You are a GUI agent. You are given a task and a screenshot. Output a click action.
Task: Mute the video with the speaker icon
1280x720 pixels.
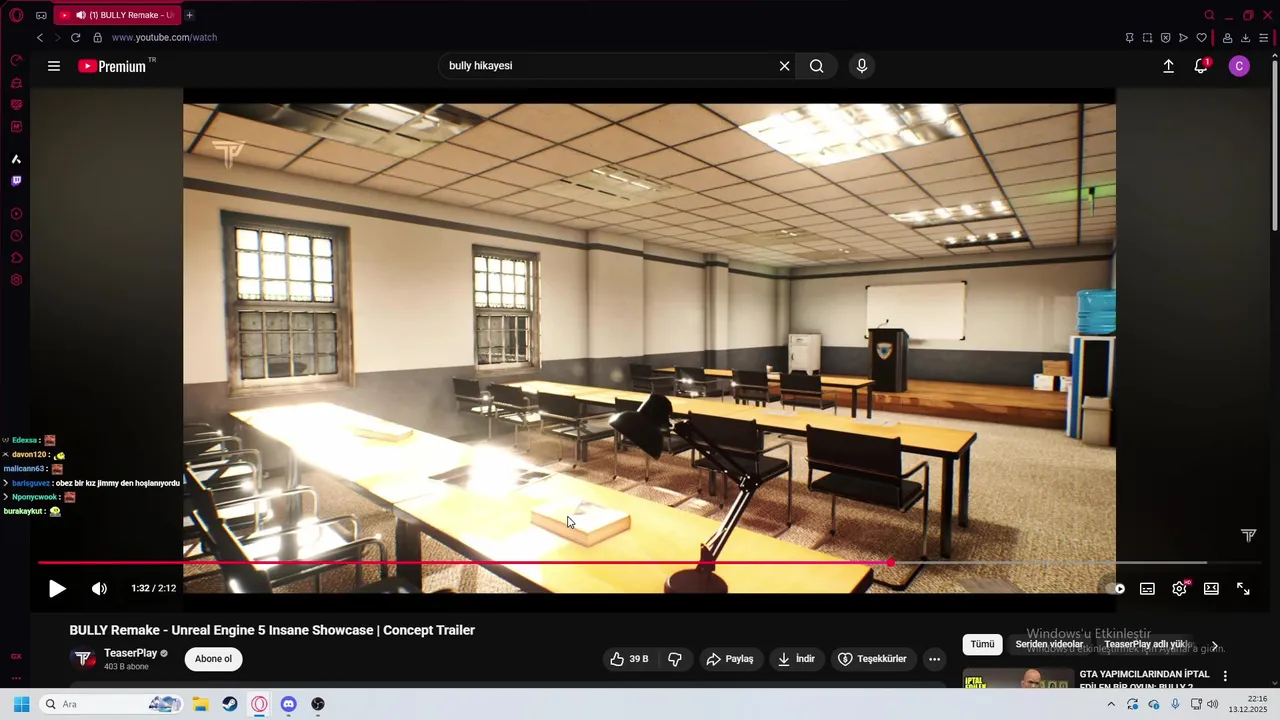[99, 589]
